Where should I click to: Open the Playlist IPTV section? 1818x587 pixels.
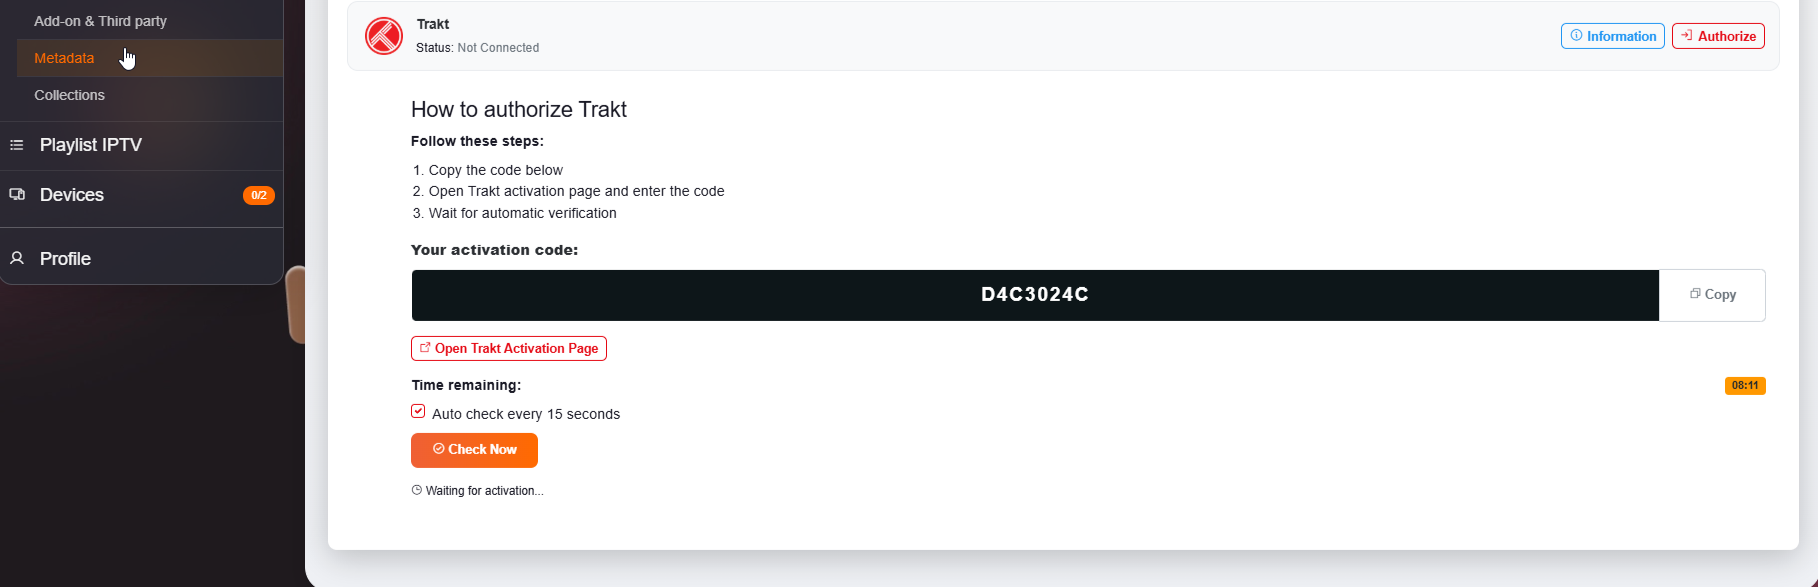pos(90,145)
